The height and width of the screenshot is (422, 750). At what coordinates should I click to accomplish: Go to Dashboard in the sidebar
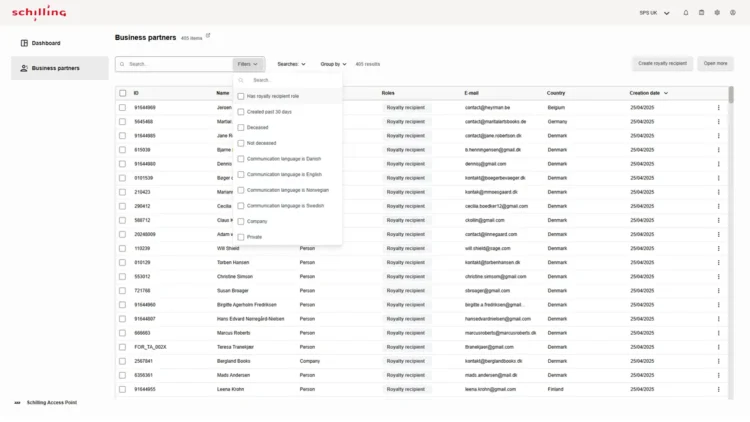[x=45, y=43]
